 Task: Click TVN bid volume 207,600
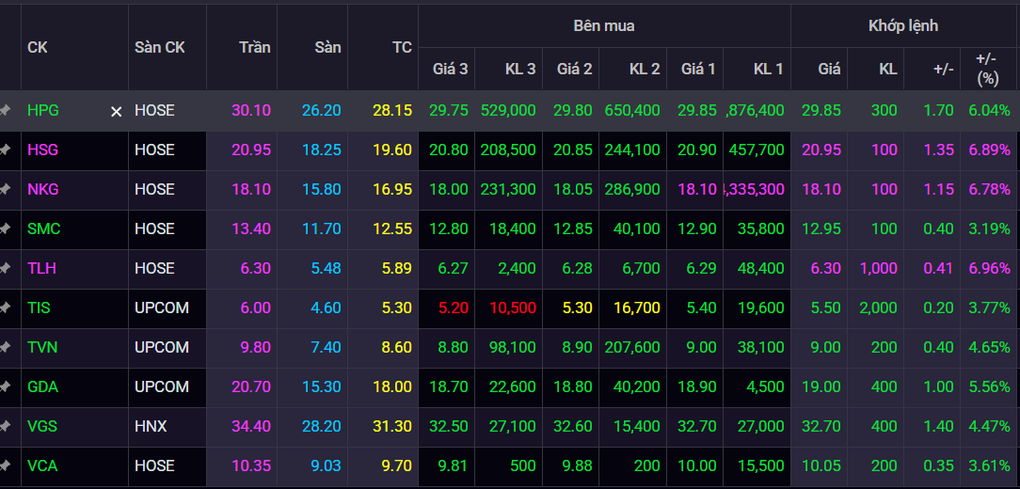[632, 347]
